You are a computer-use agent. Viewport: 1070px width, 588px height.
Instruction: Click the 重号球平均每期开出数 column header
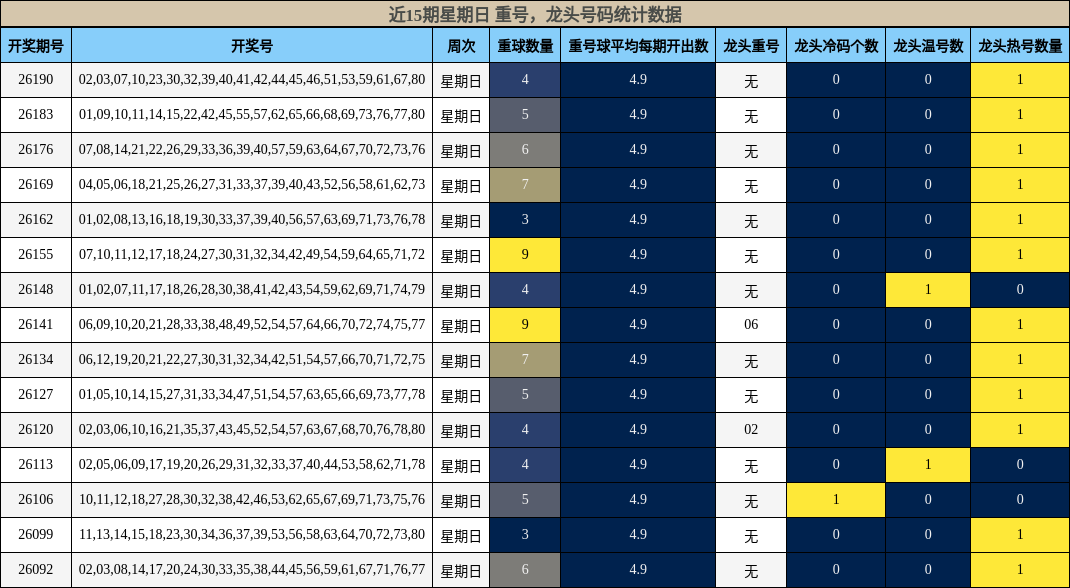click(x=638, y=45)
